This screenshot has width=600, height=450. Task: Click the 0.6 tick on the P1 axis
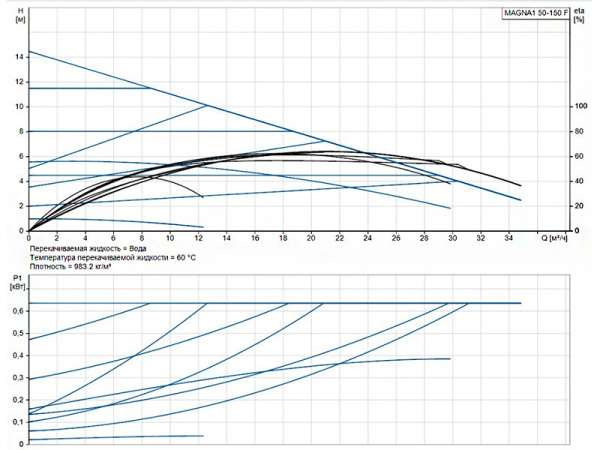point(17,310)
